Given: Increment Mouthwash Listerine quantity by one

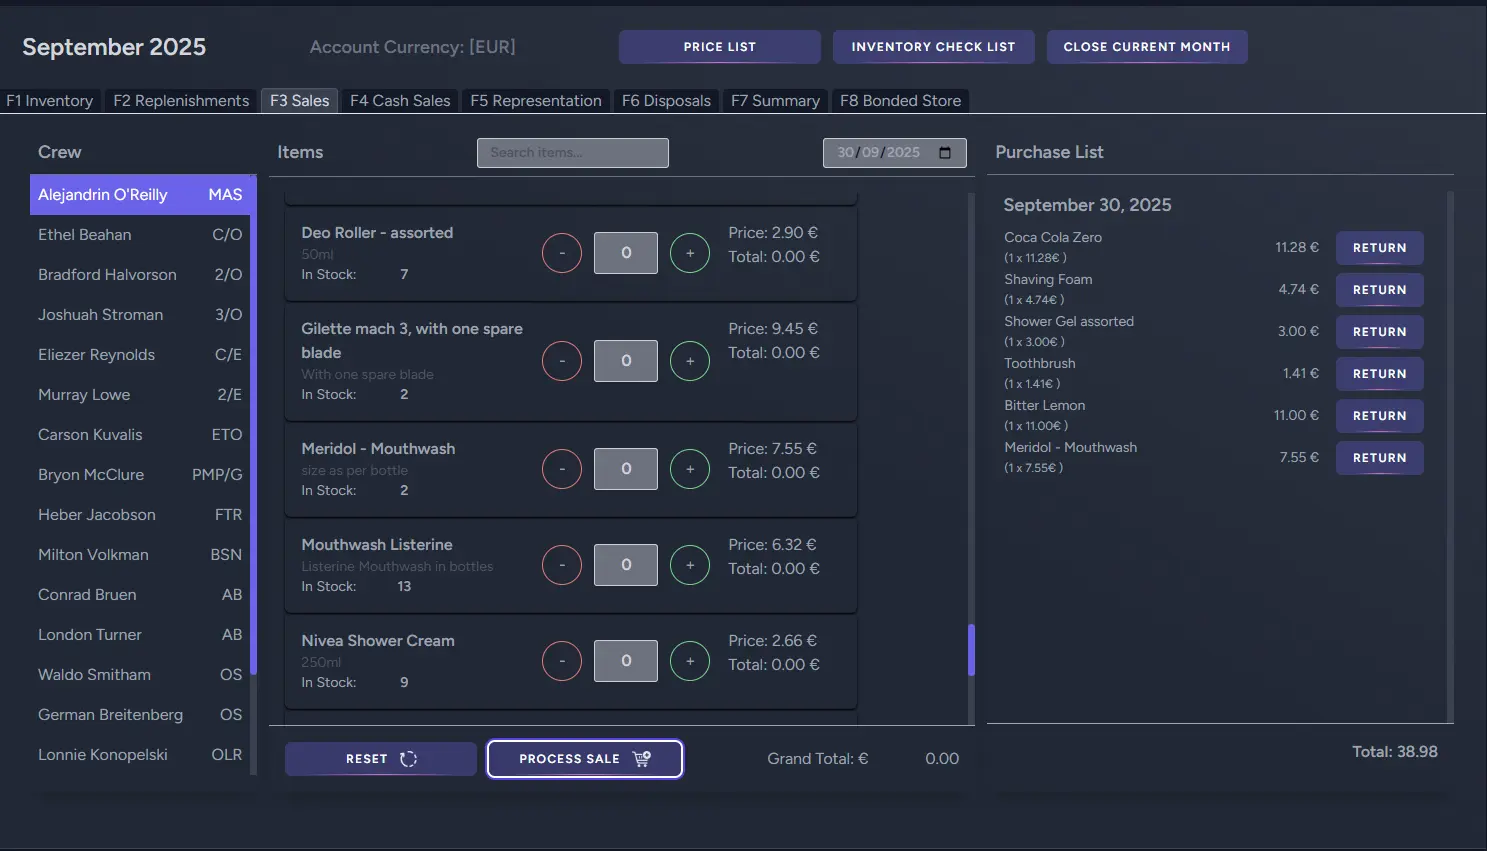Looking at the screenshot, I should pyautogui.click(x=689, y=565).
